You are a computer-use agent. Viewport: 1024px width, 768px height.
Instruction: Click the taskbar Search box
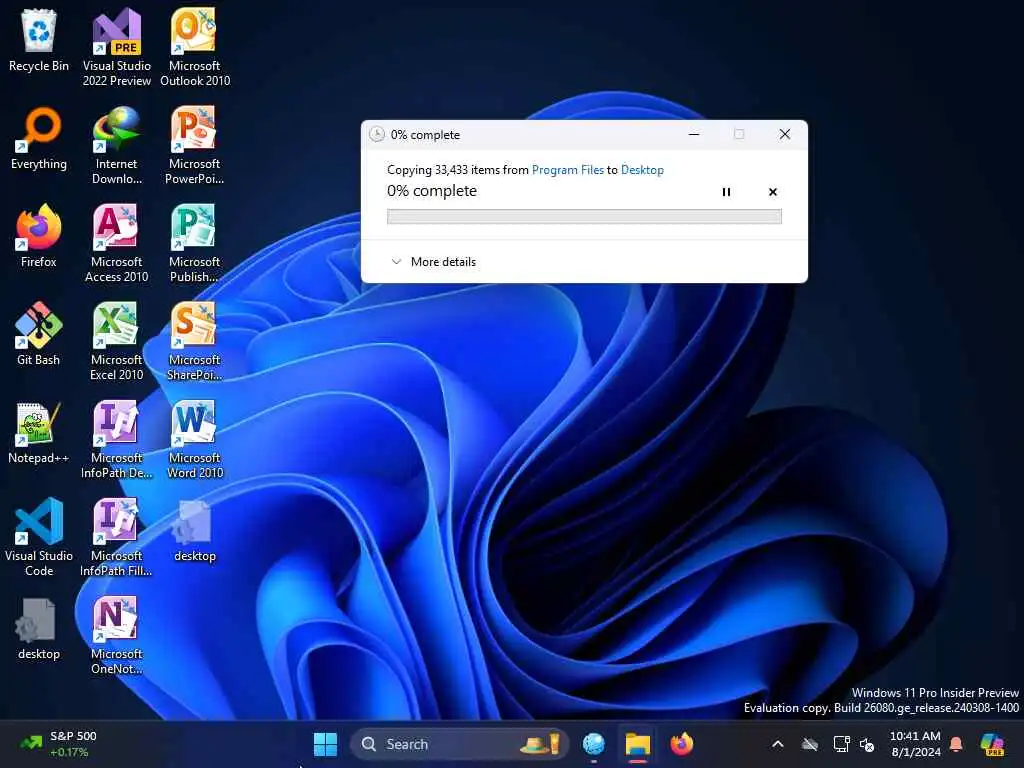[x=460, y=744]
